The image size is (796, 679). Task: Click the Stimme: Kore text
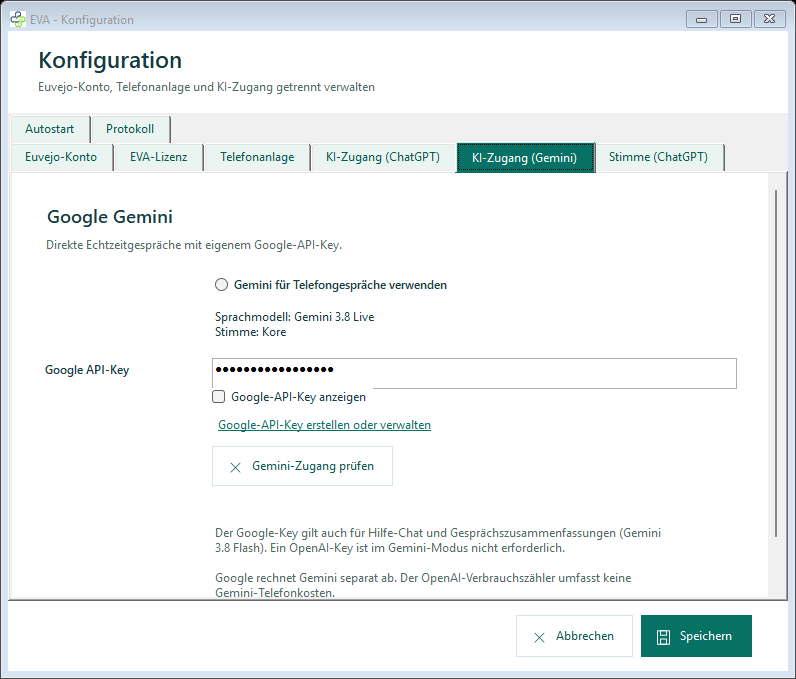tap(250, 332)
